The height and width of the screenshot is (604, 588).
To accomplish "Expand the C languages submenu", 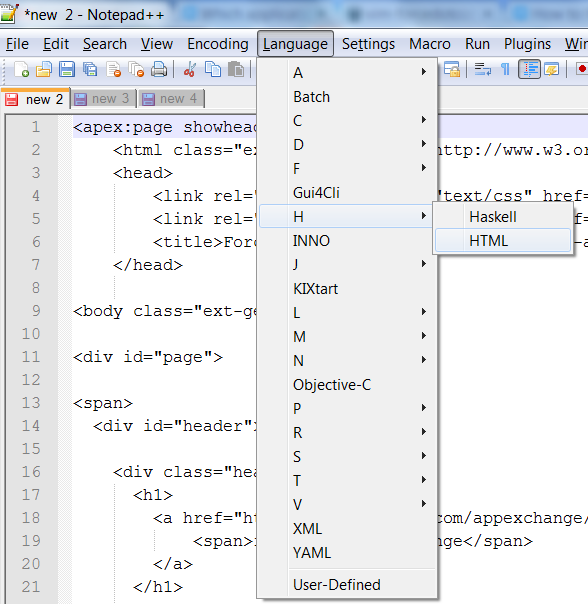I will click(348, 121).
